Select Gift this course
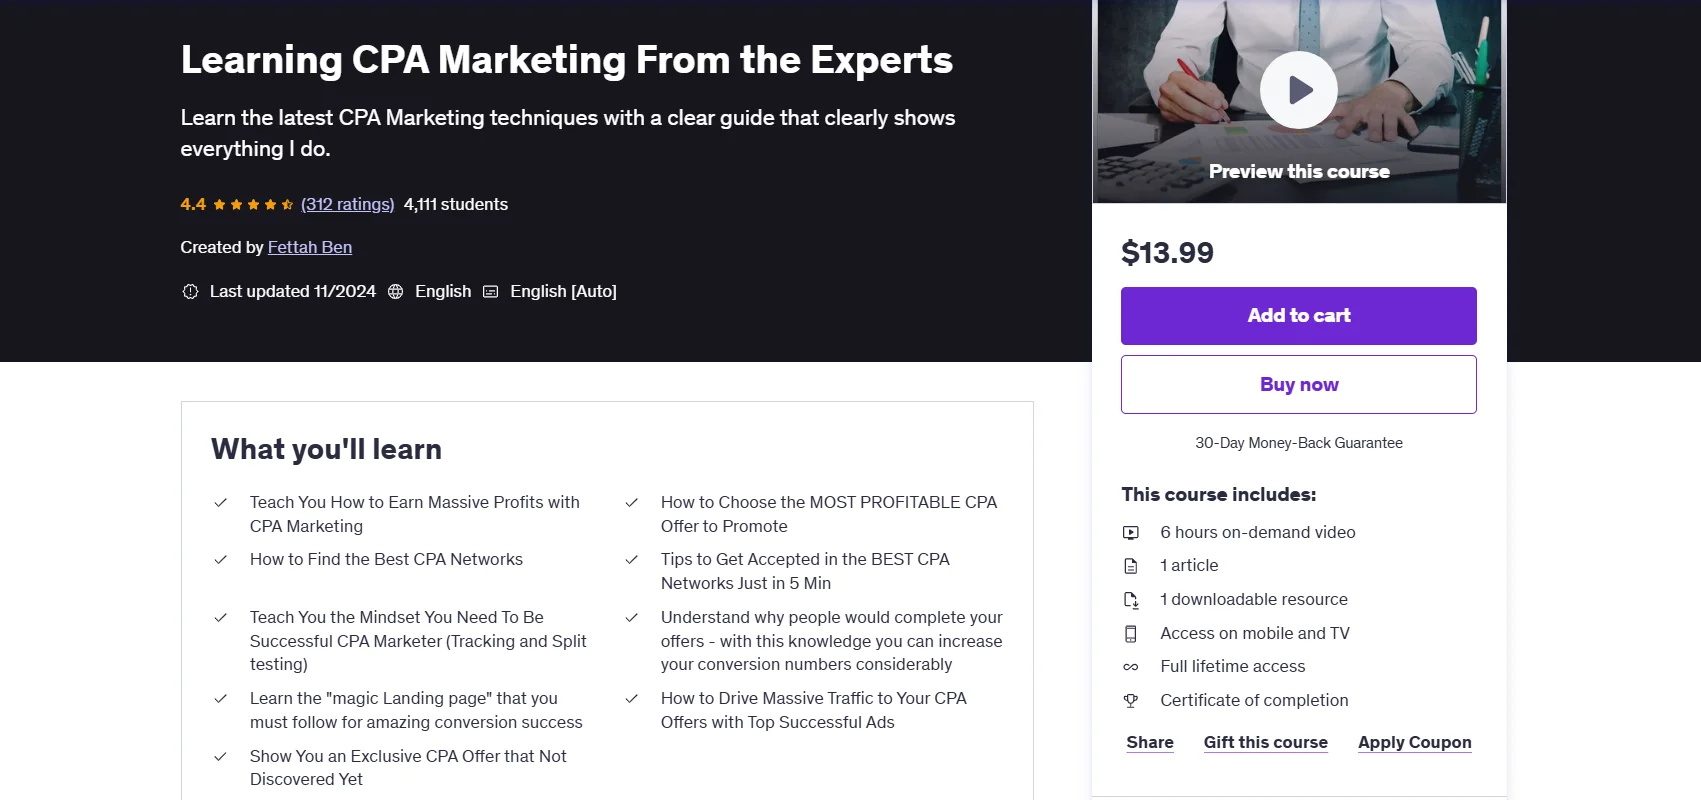The height and width of the screenshot is (800, 1701). (x=1265, y=742)
